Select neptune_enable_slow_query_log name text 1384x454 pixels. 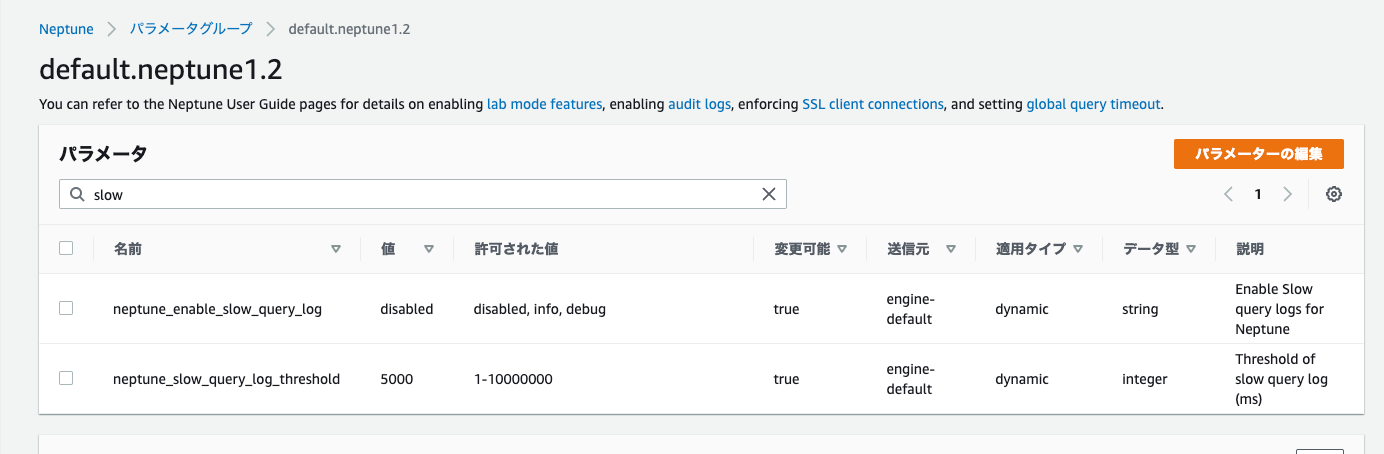[218, 309]
